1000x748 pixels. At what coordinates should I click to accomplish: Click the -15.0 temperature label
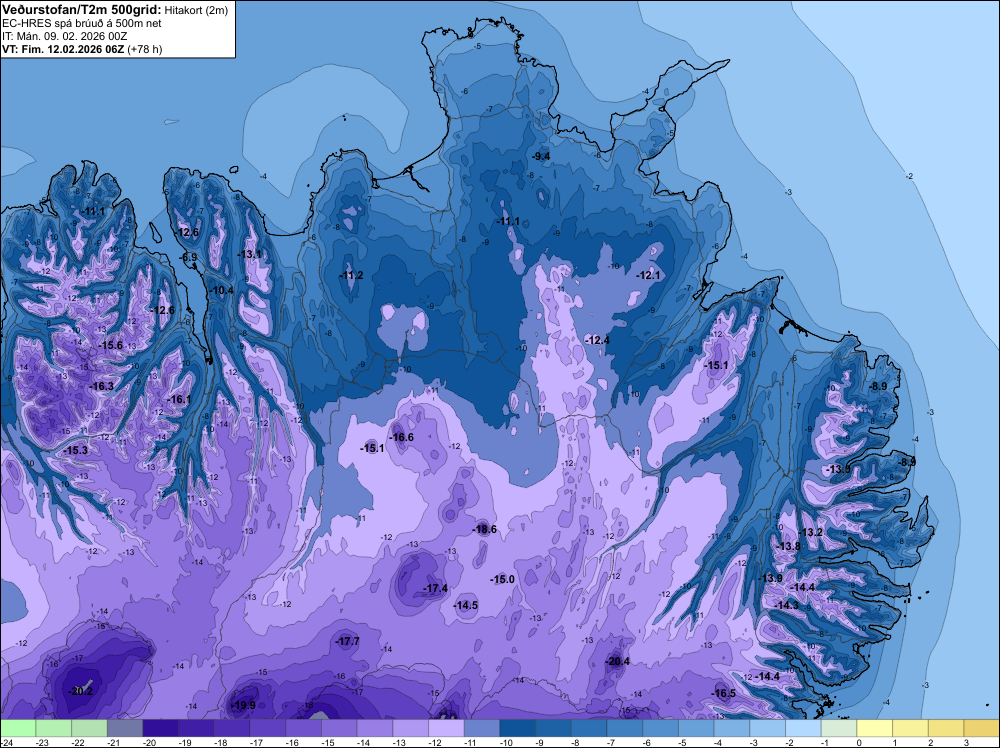pyautogui.click(x=503, y=579)
